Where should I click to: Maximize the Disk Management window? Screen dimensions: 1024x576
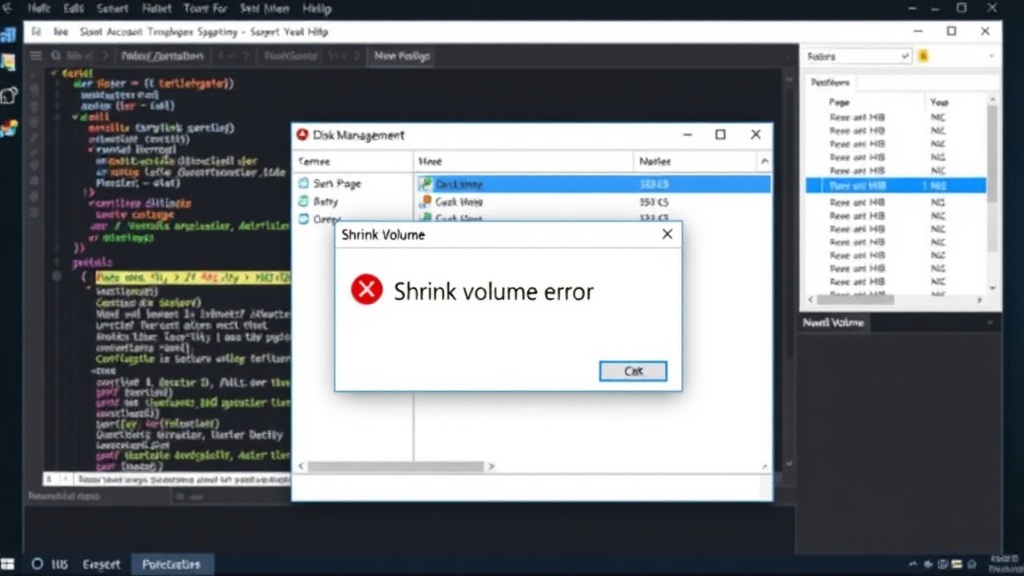[x=720, y=135]
